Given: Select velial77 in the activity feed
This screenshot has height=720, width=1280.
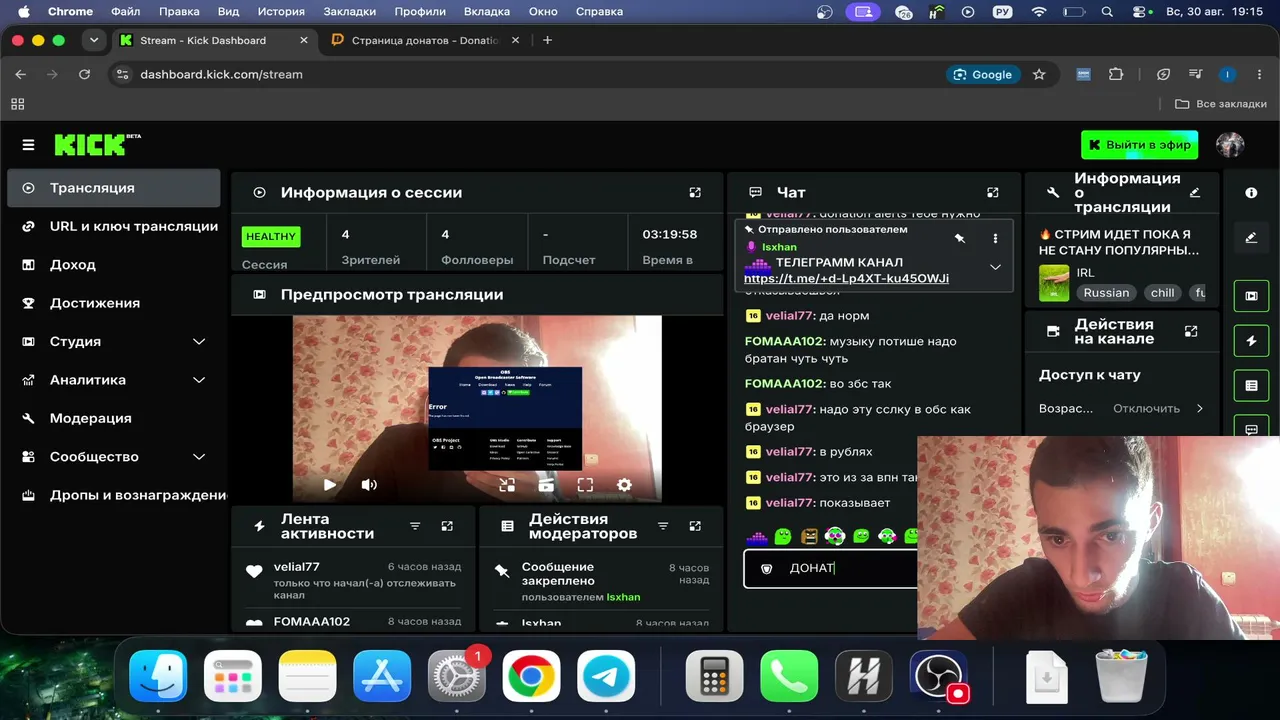Looking at the screenshot, I should 296,567.
